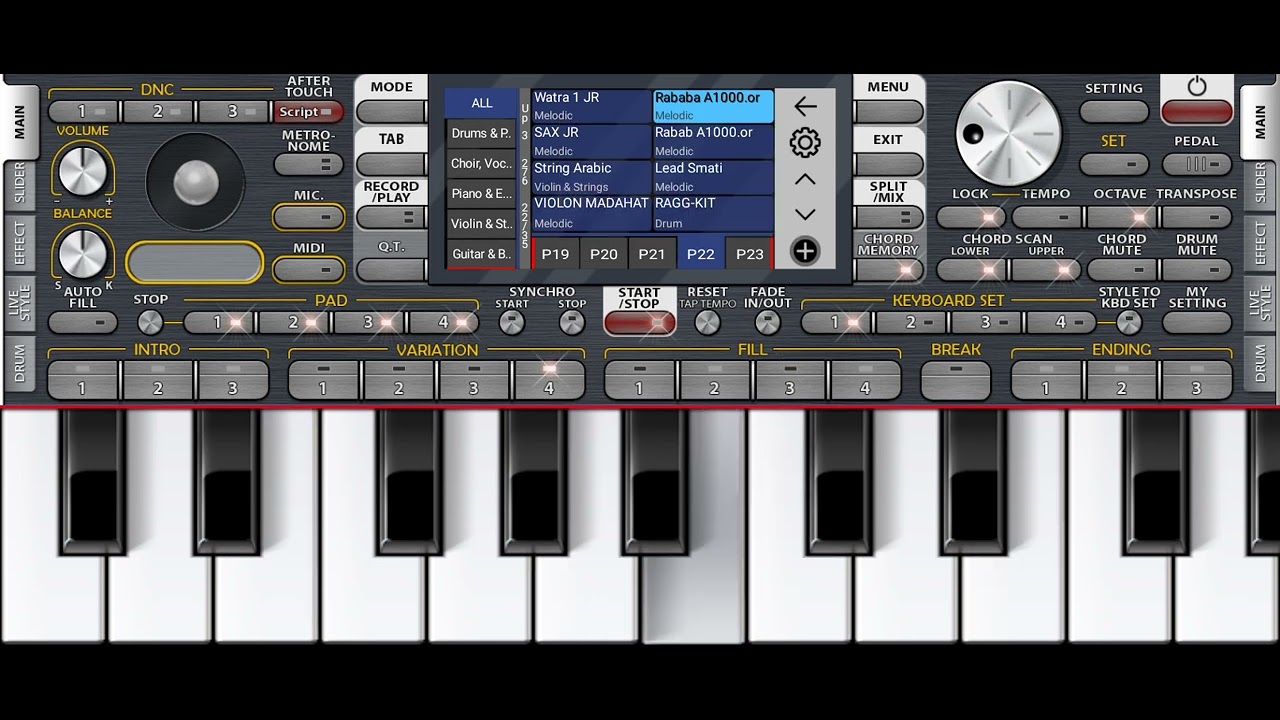Select the ALL sound category

[x=482, y=103]
